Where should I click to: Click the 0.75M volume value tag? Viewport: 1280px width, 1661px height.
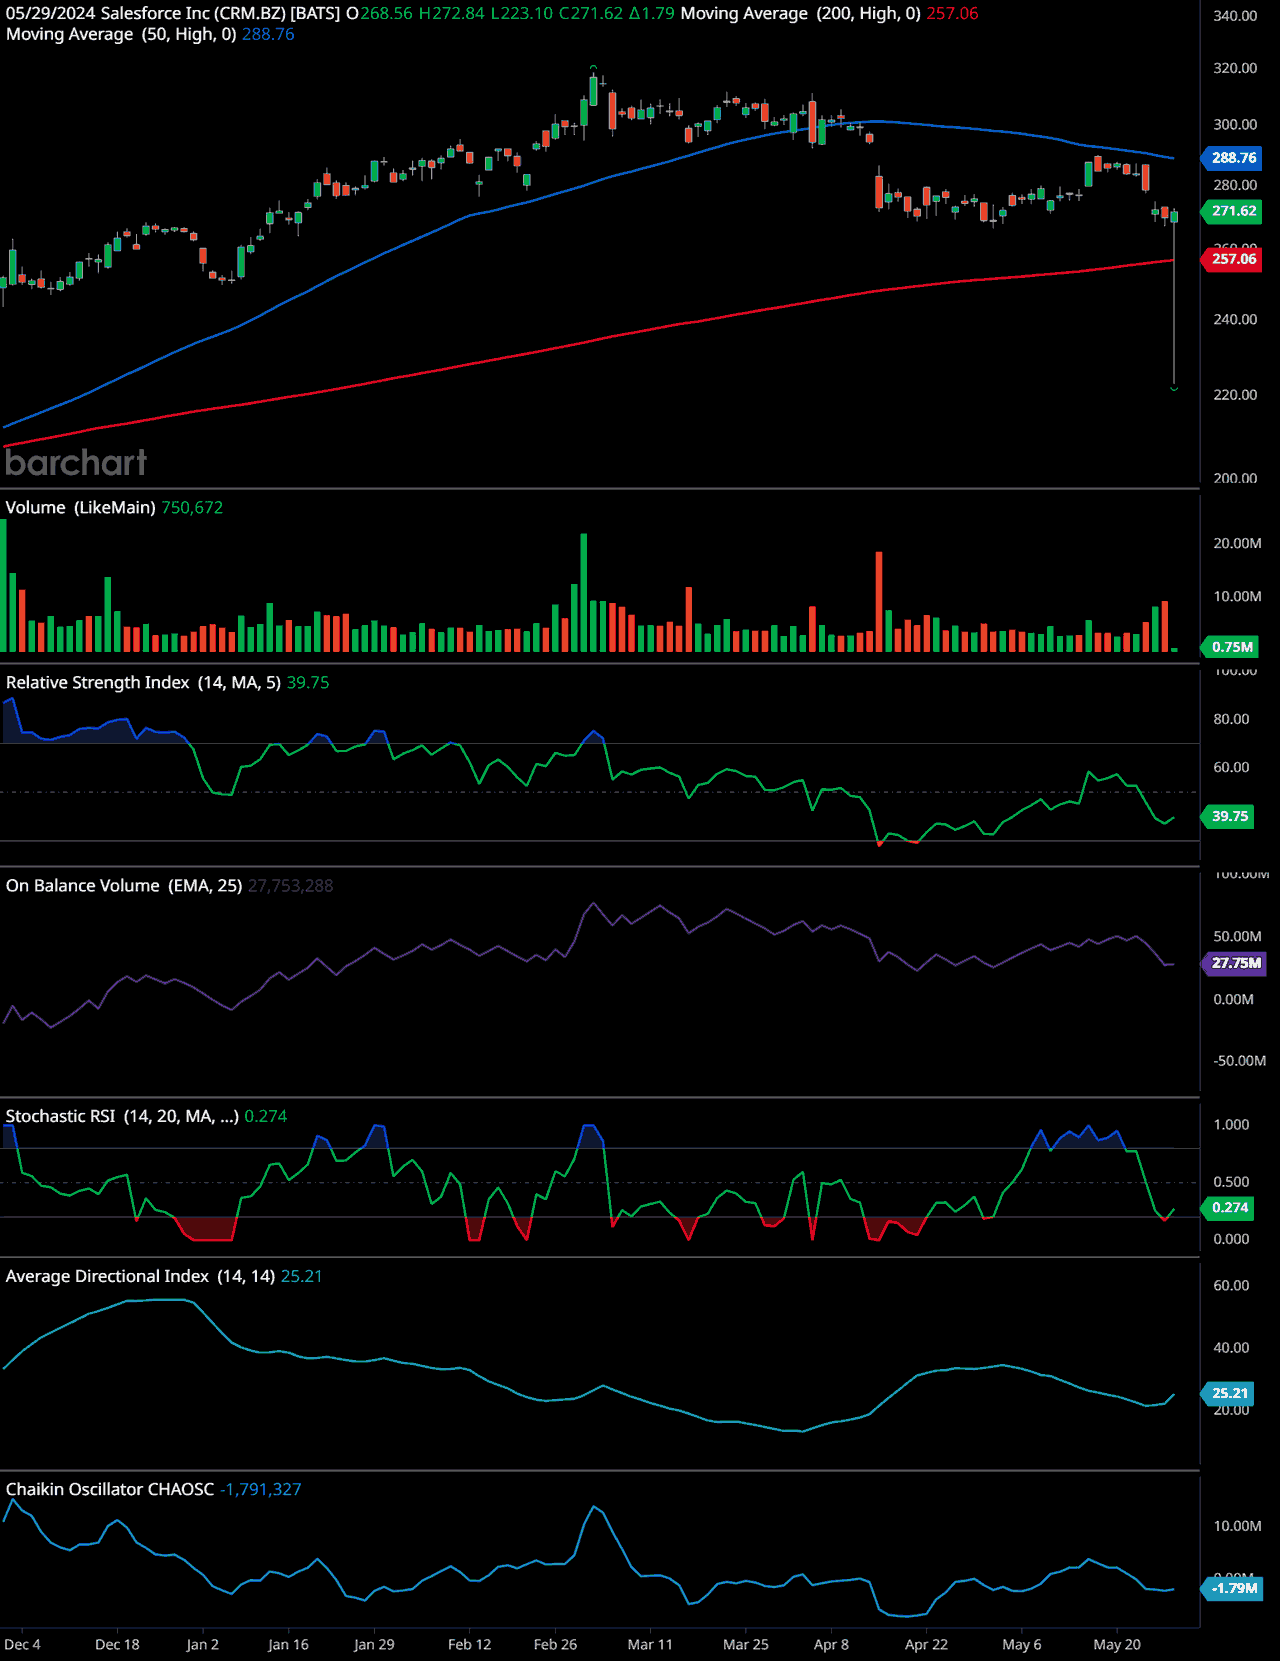pos(1231,647)
